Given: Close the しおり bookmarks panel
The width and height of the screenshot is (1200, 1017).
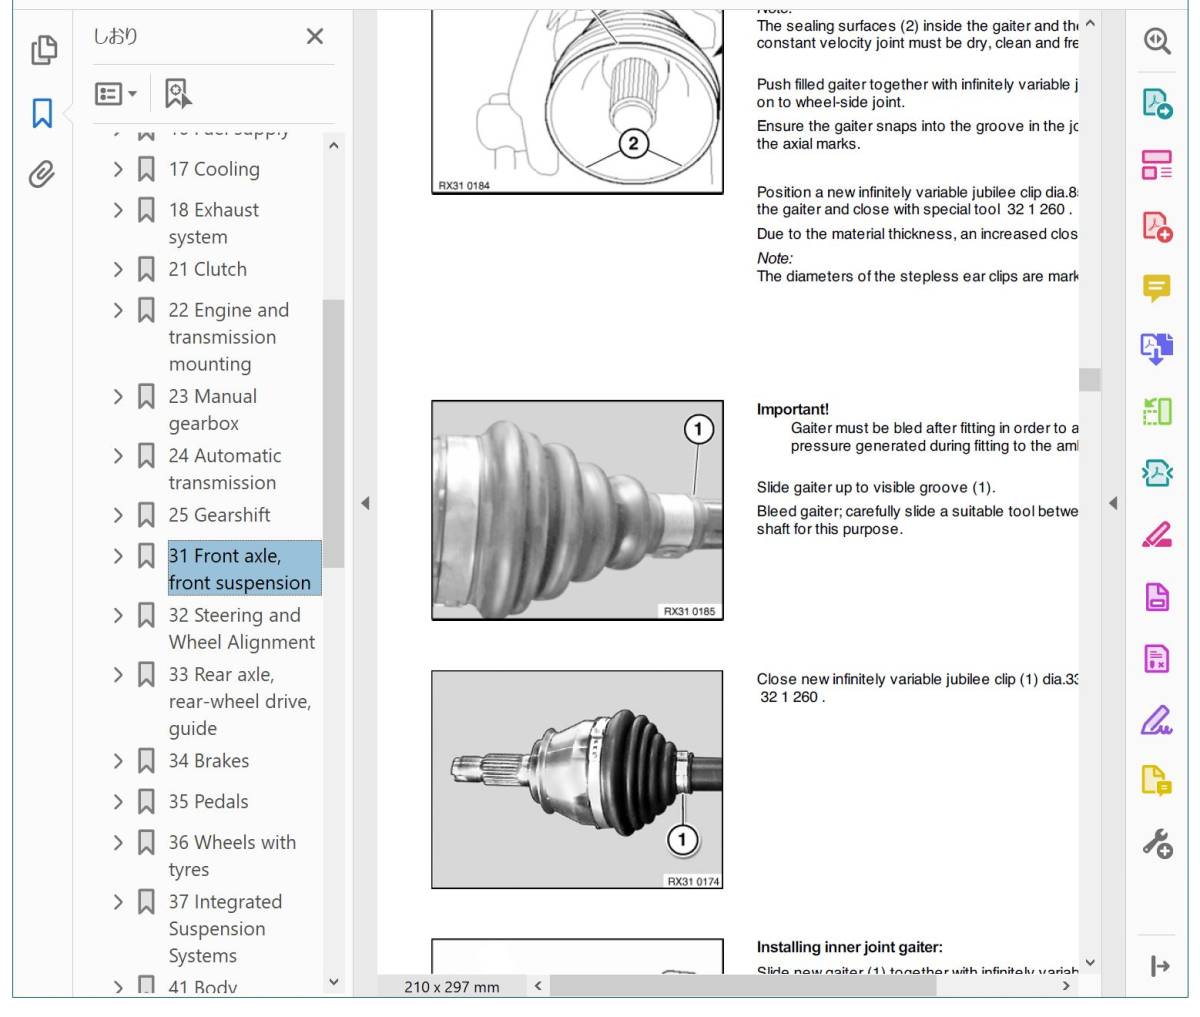Looking at the screenshot, I should 314,37.
